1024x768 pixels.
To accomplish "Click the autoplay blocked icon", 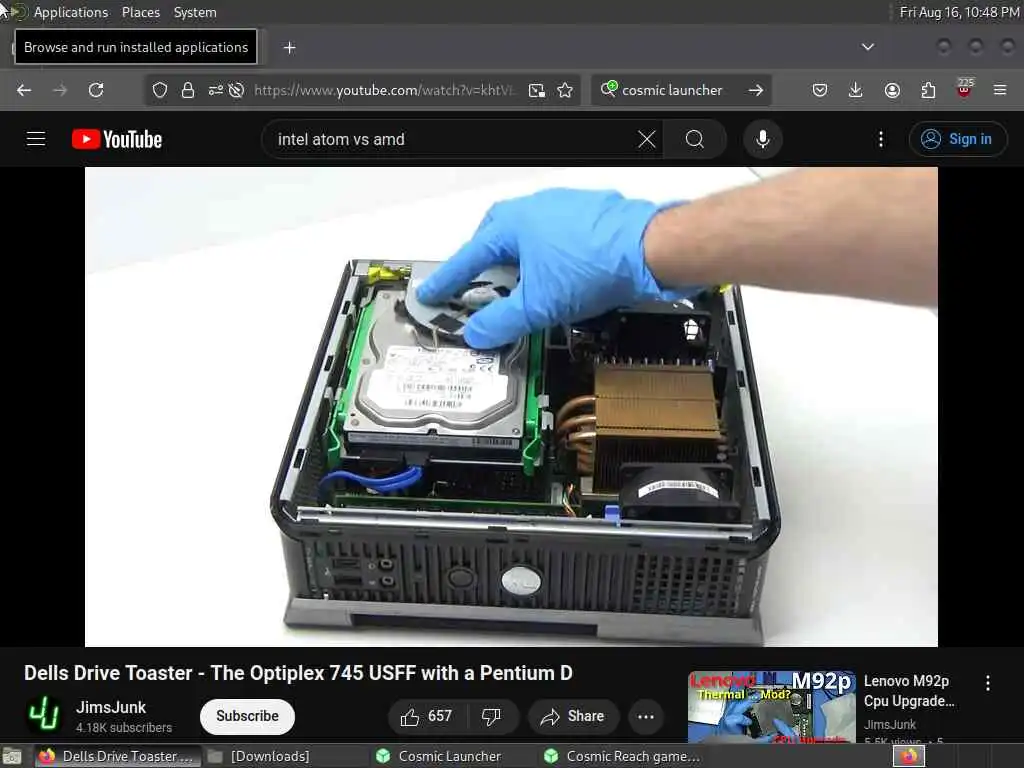I will [x=236, y=90].
